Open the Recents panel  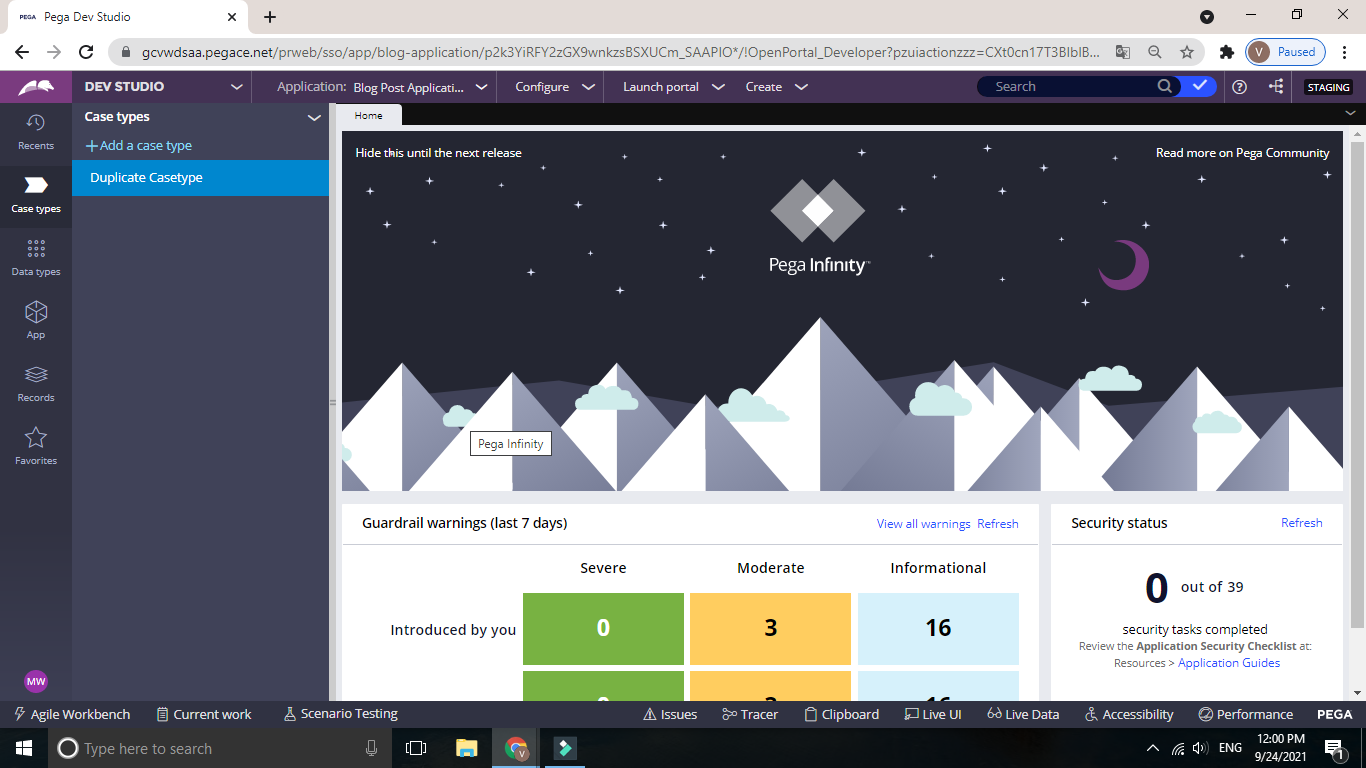pyautogui.click(x=36, y=132)
